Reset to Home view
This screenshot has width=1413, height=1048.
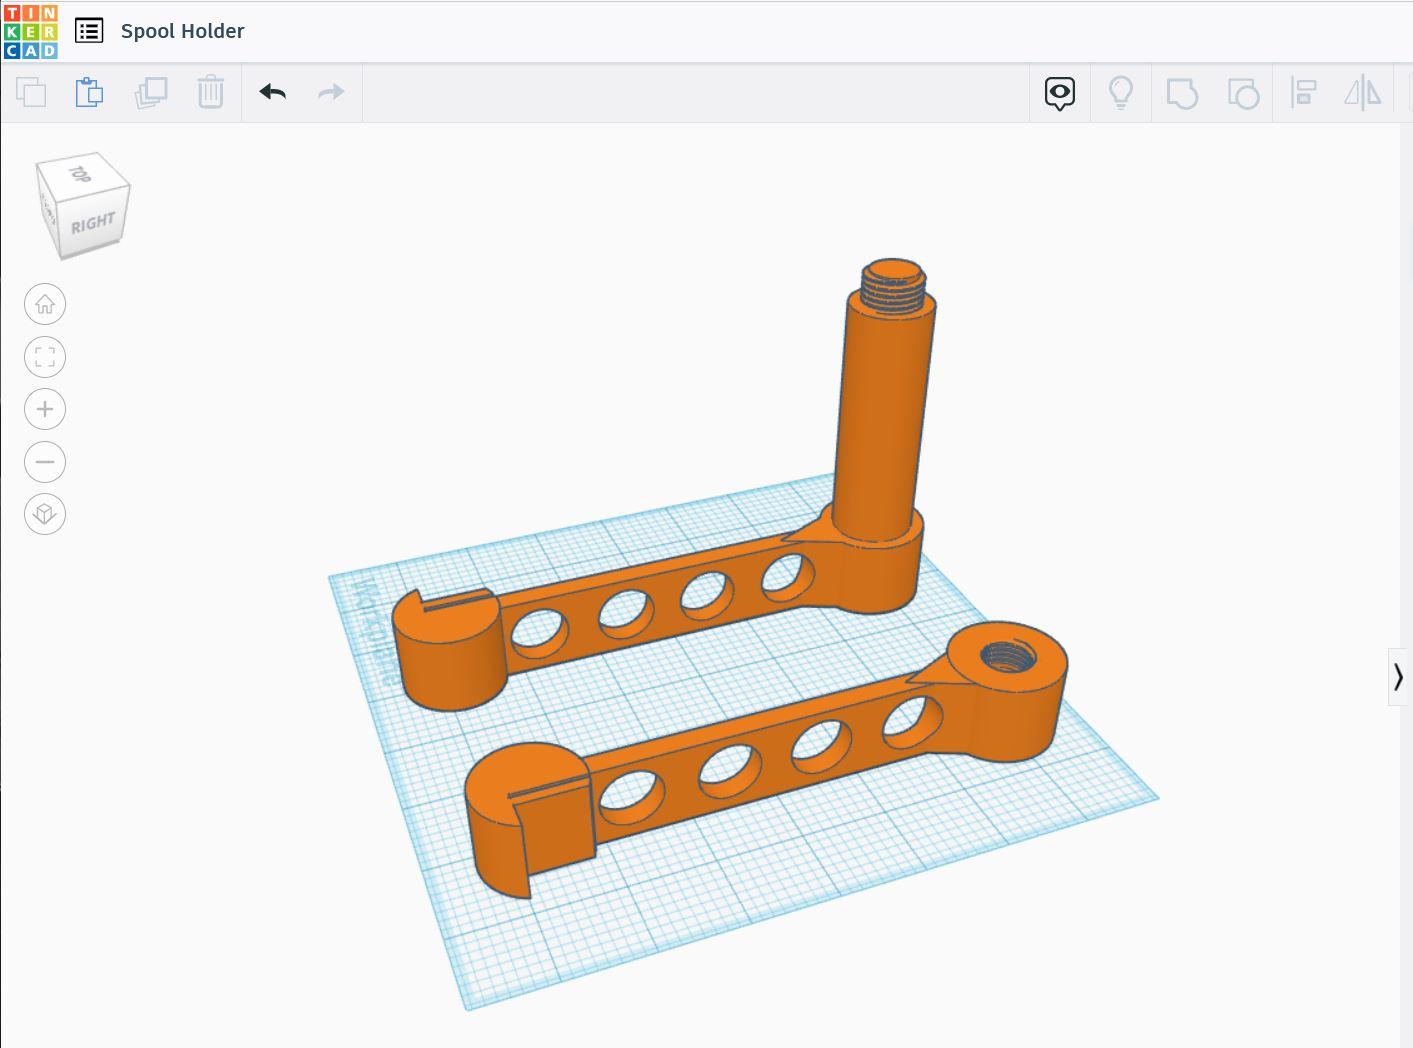[45, 305]
